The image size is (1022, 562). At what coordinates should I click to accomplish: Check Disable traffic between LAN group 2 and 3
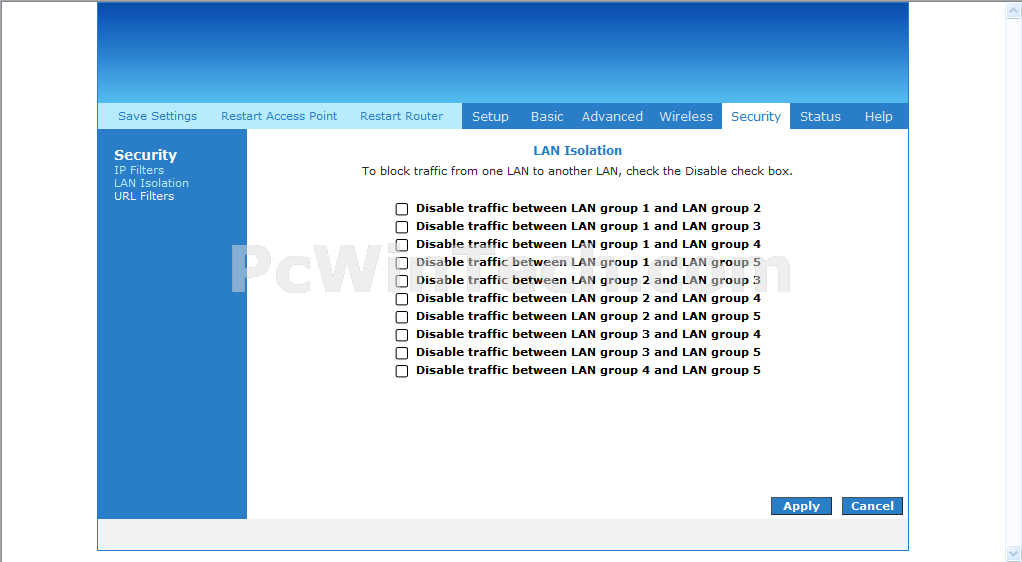coord(402,281)
